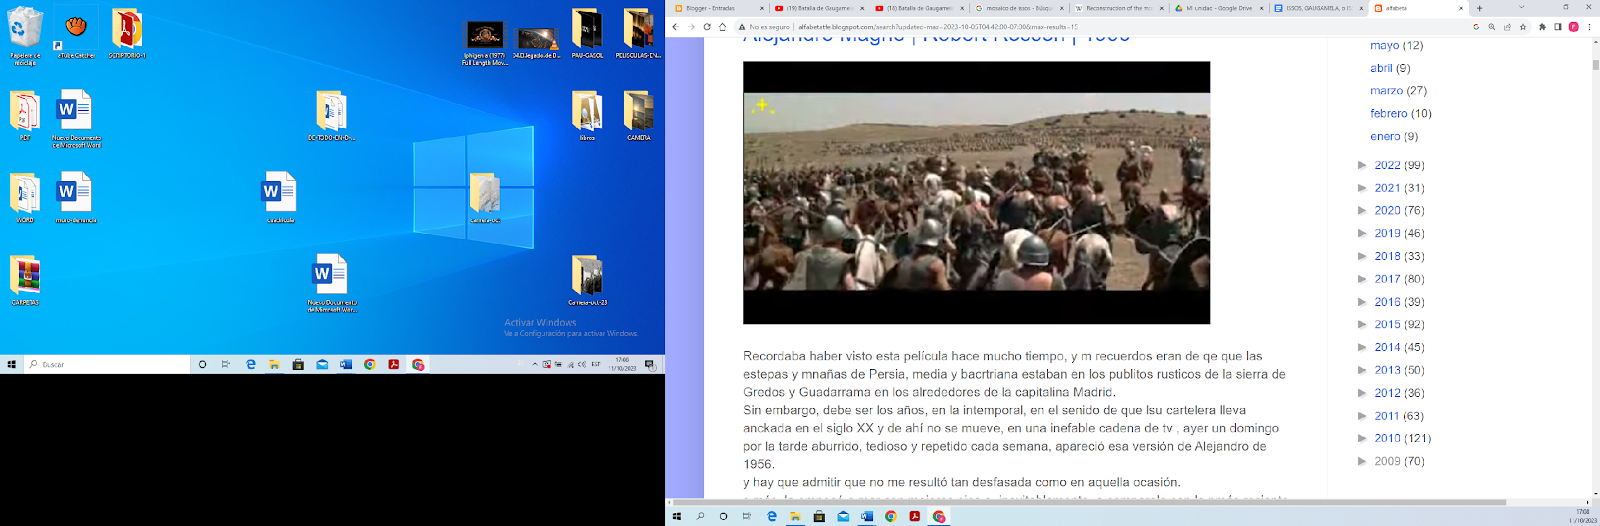
Task: Expand the 2016 blog archive
Action: 1362,301
